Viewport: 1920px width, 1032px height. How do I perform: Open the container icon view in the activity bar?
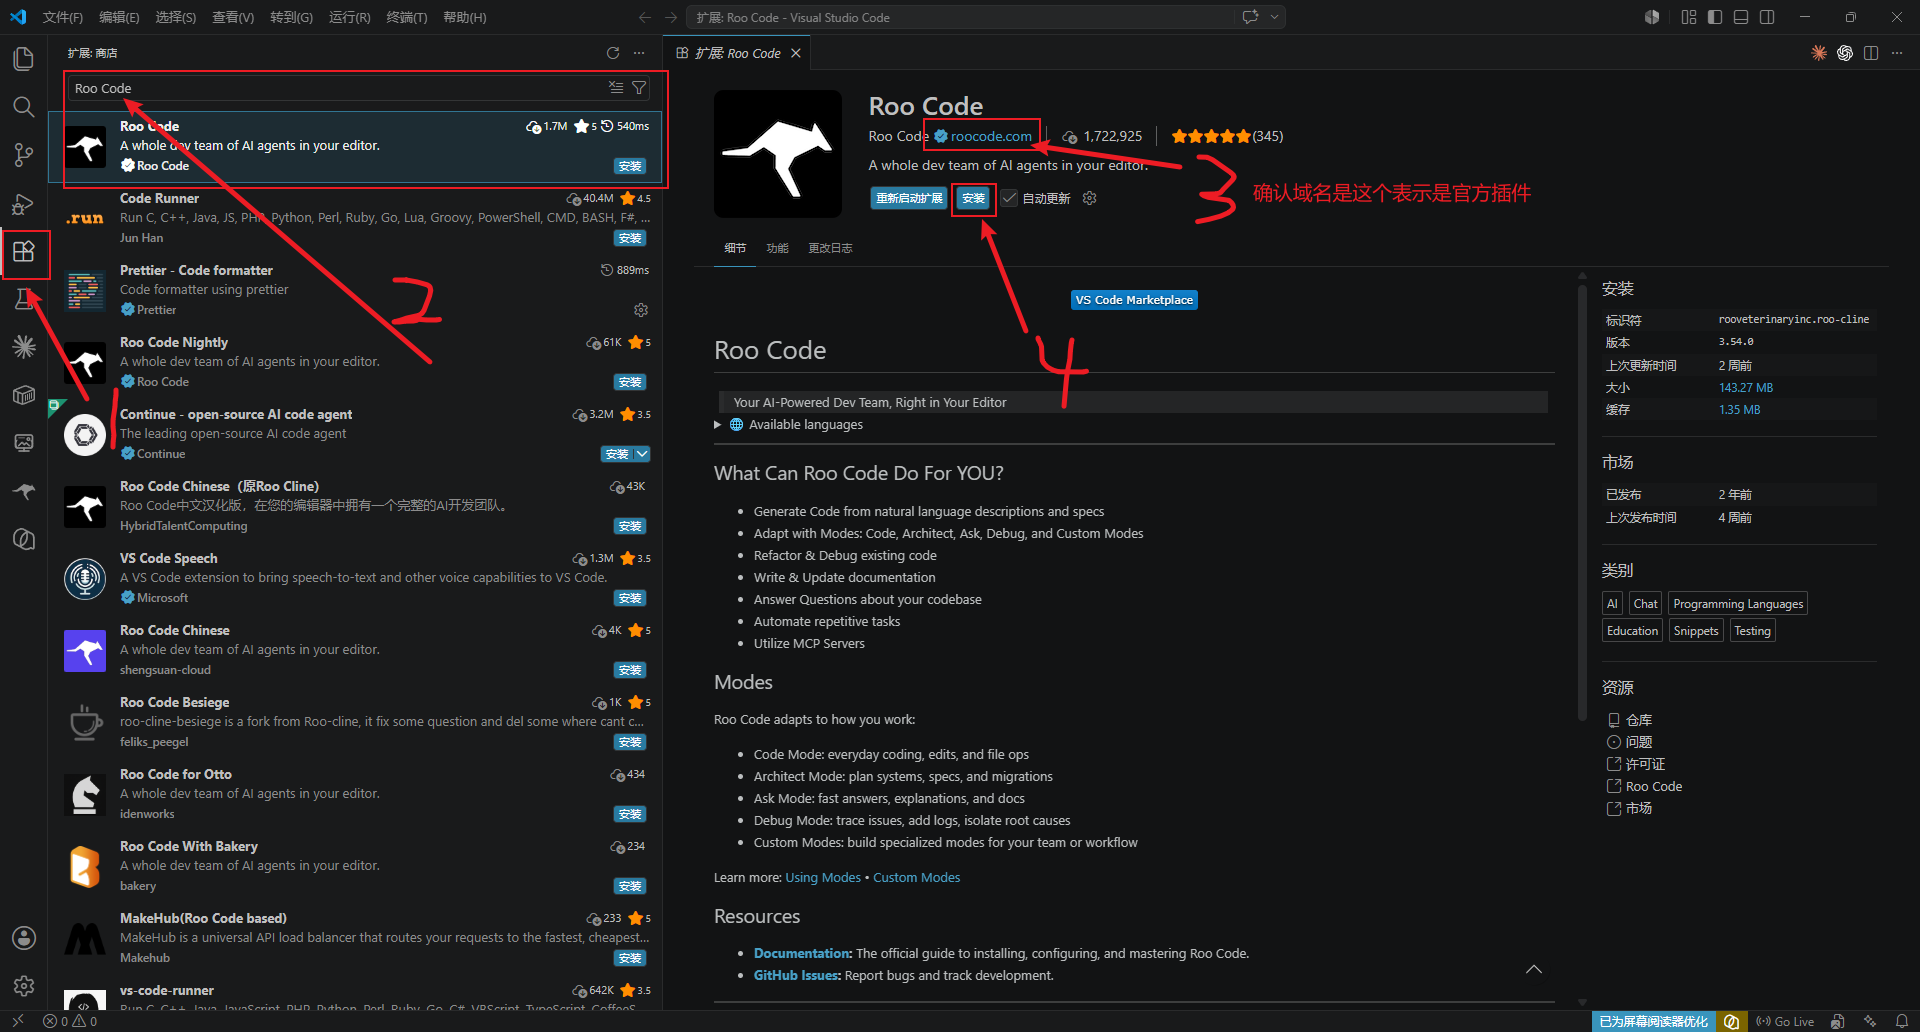point(24,395)
